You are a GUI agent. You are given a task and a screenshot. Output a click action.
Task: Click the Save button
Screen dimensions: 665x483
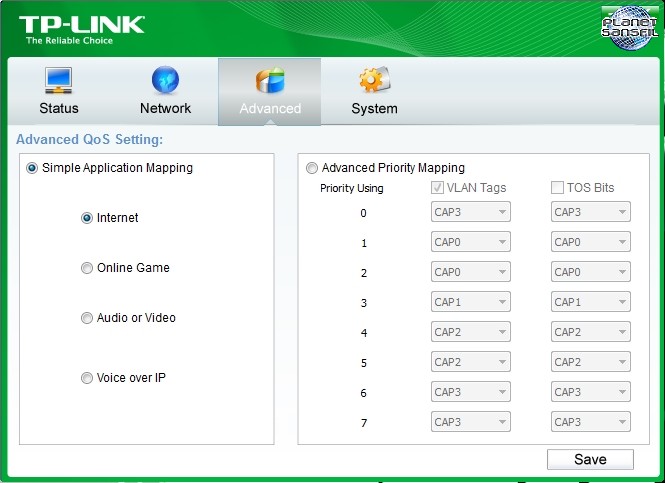coord(590,460)
